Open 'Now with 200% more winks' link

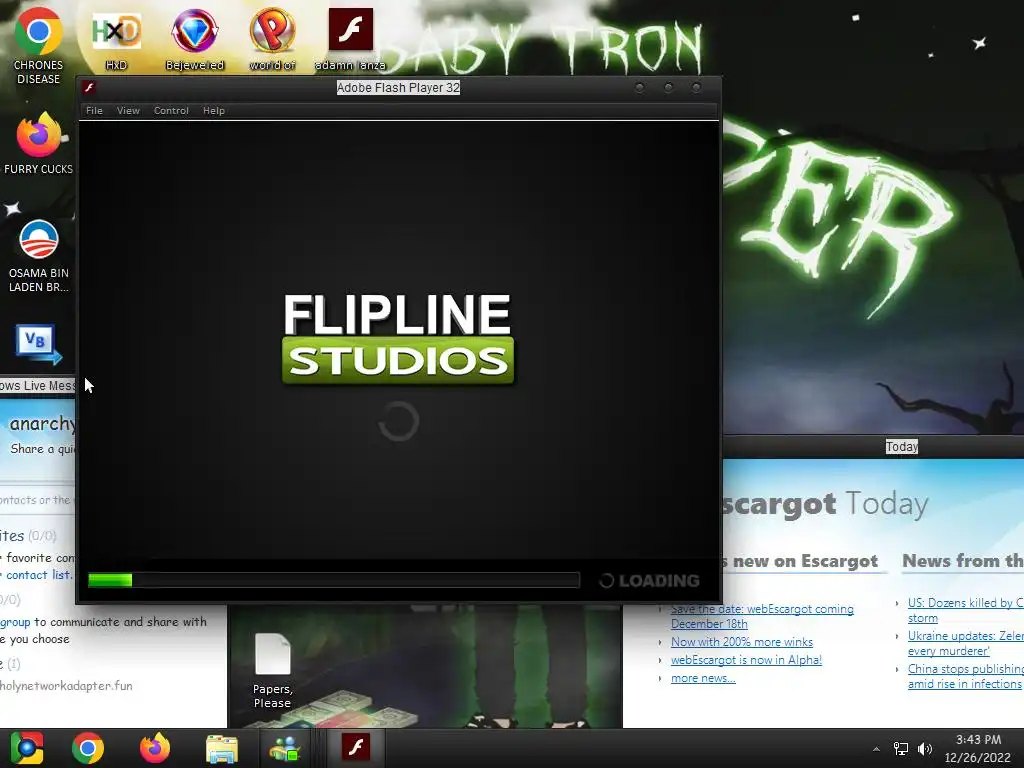tap(742, 642)
